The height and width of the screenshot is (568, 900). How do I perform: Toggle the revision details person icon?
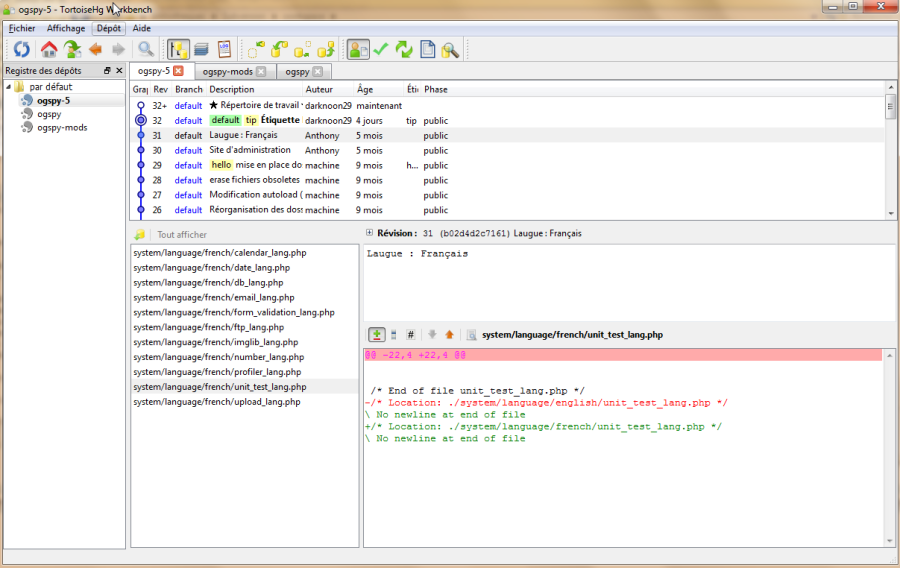point(358,50)
